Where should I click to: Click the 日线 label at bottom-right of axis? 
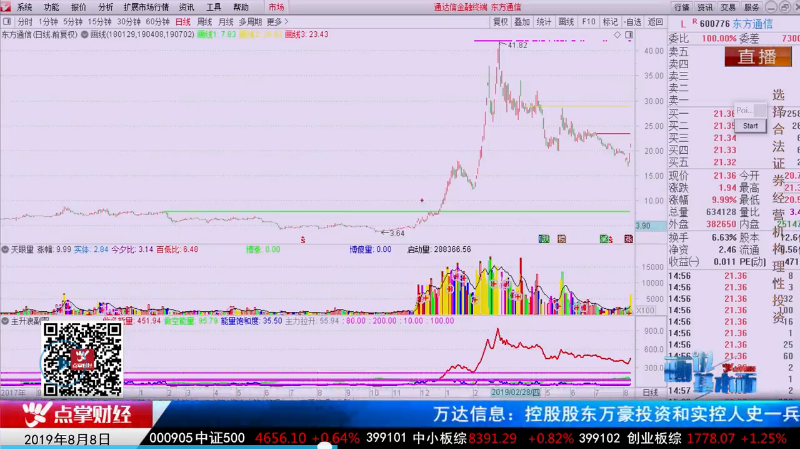[650, 392]
